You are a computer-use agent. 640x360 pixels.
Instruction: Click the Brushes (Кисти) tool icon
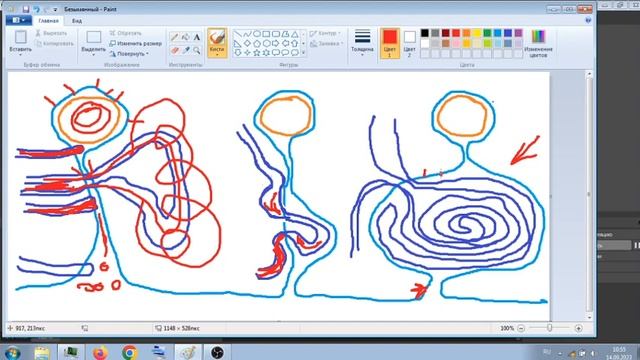217,38
